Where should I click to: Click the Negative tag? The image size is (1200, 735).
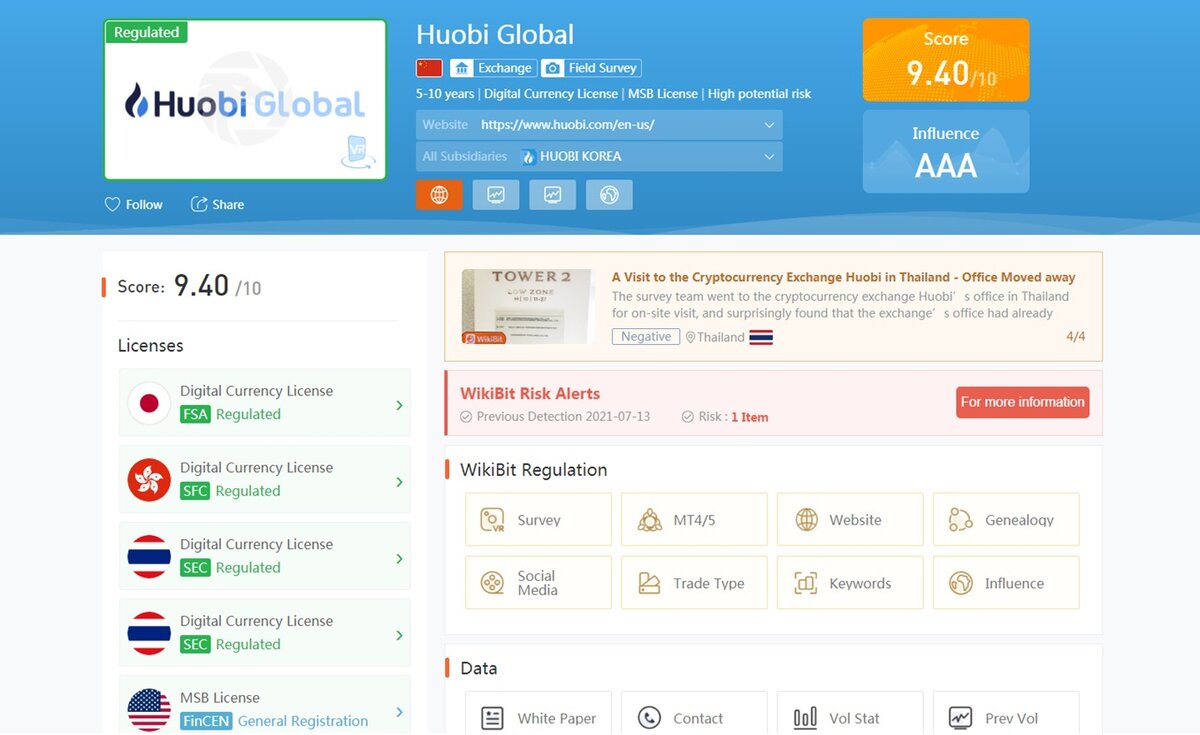pos(646,337)
